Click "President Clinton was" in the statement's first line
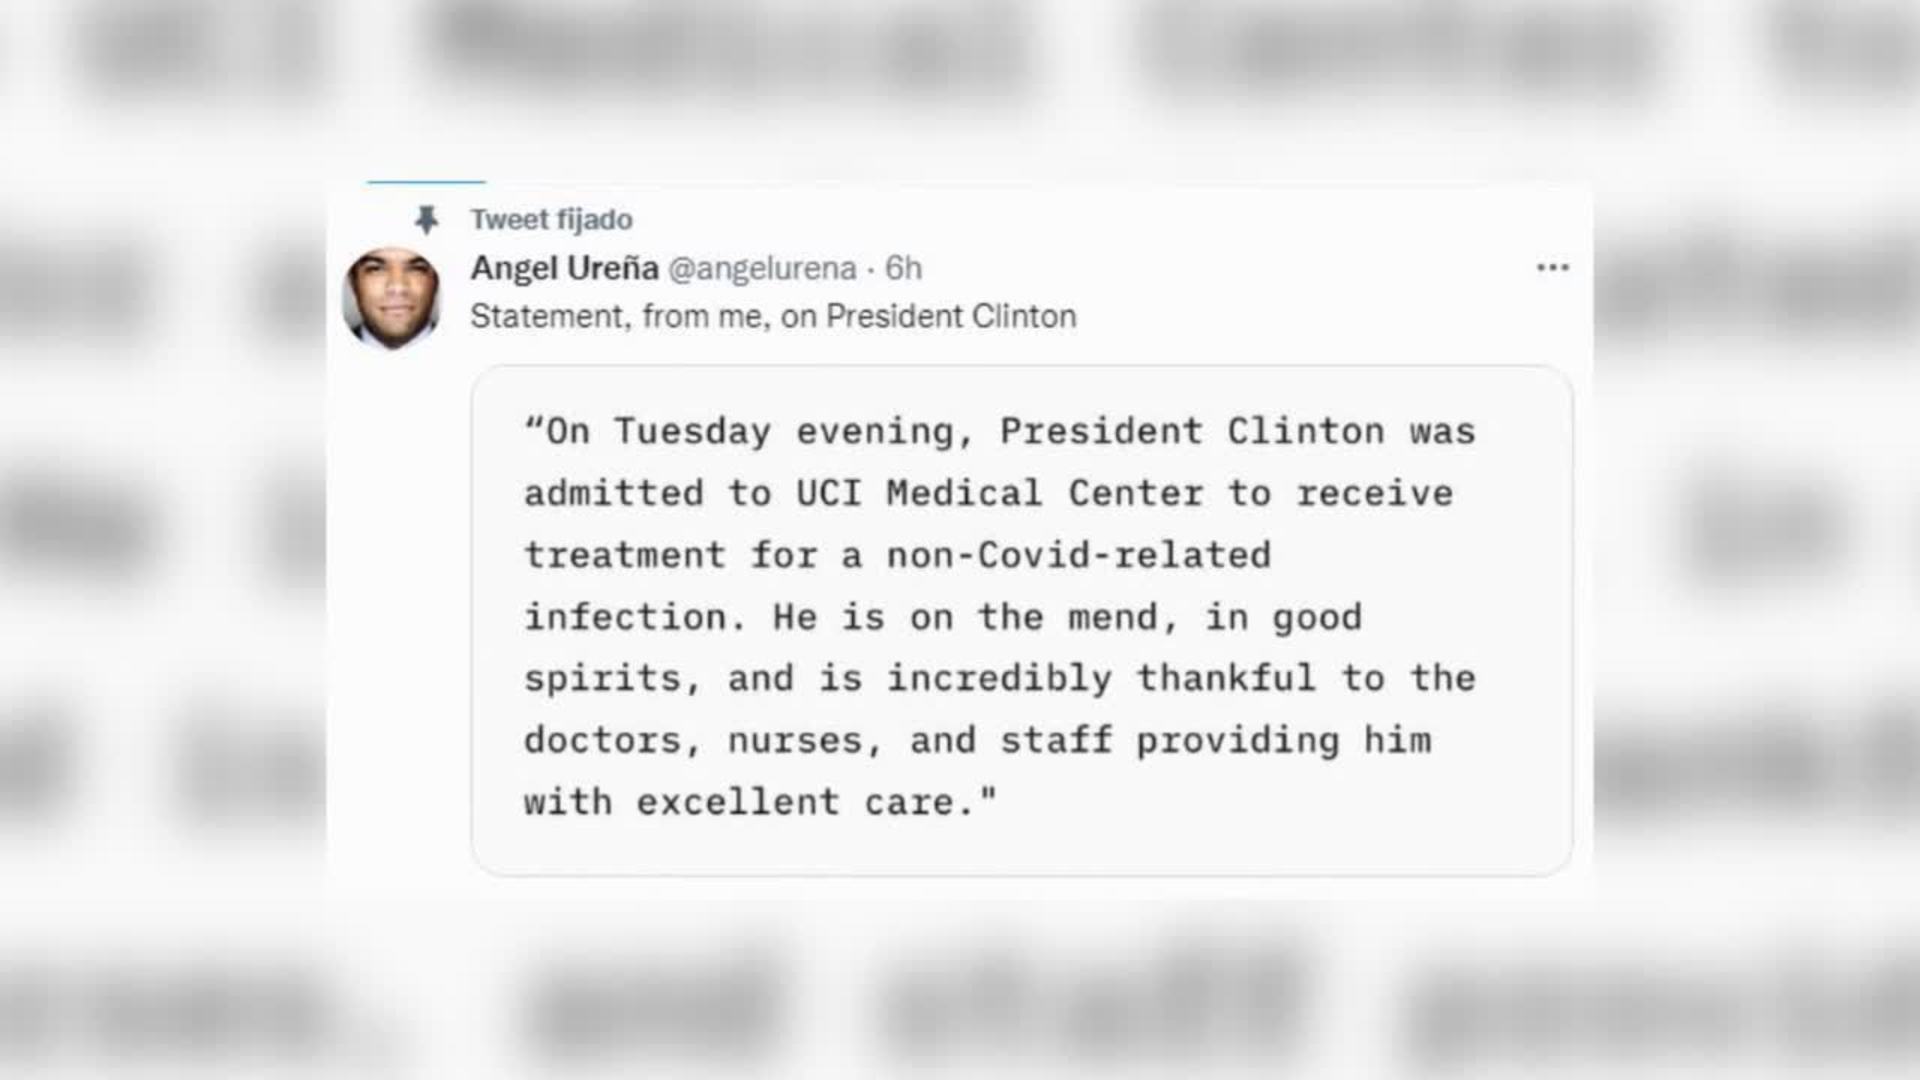This screenshot has width=1920, height=1080. pos(1237,432)
